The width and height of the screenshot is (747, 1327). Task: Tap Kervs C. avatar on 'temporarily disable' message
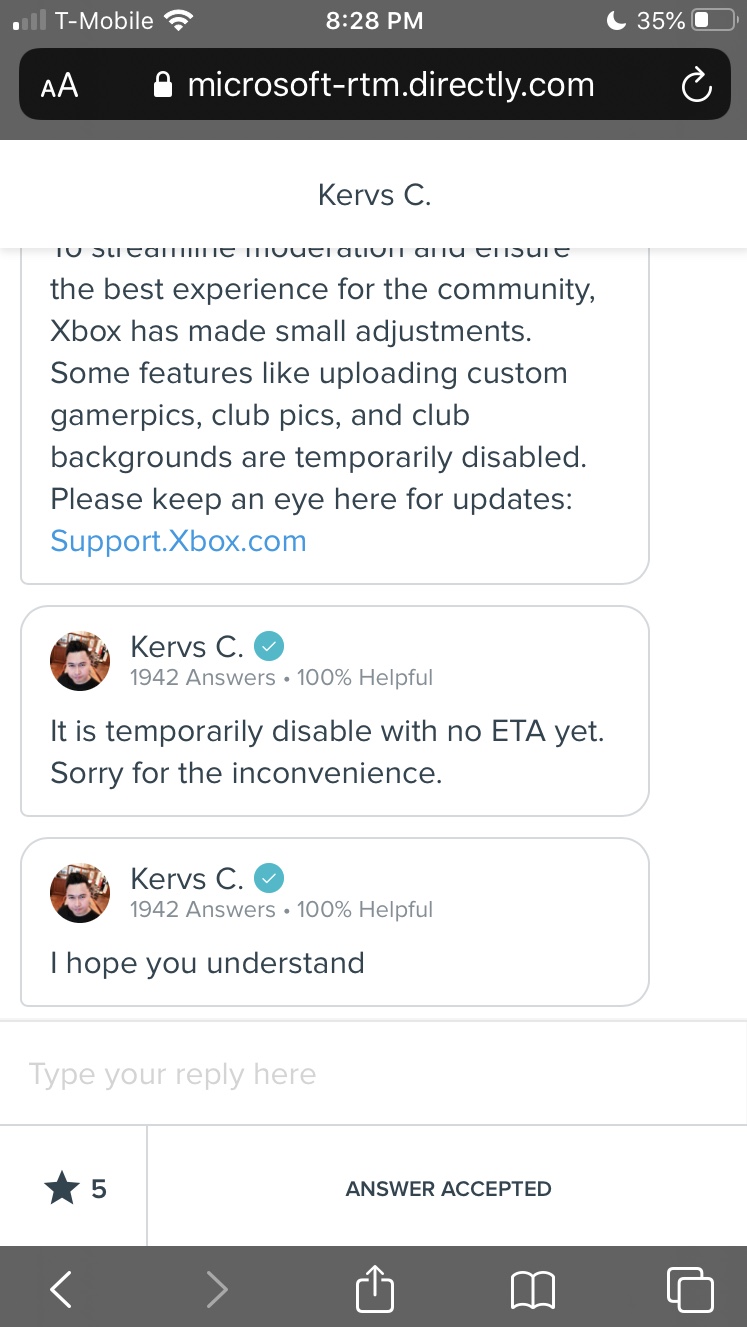(x=80, y=661)
